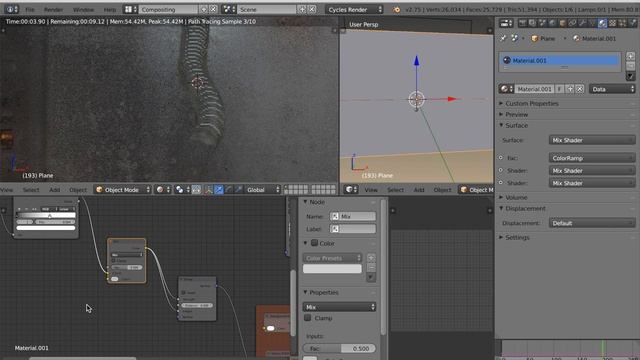Switch to the Physics properties tab
The height and width of the screenshot is (360, 640).
tap(633, 24)
